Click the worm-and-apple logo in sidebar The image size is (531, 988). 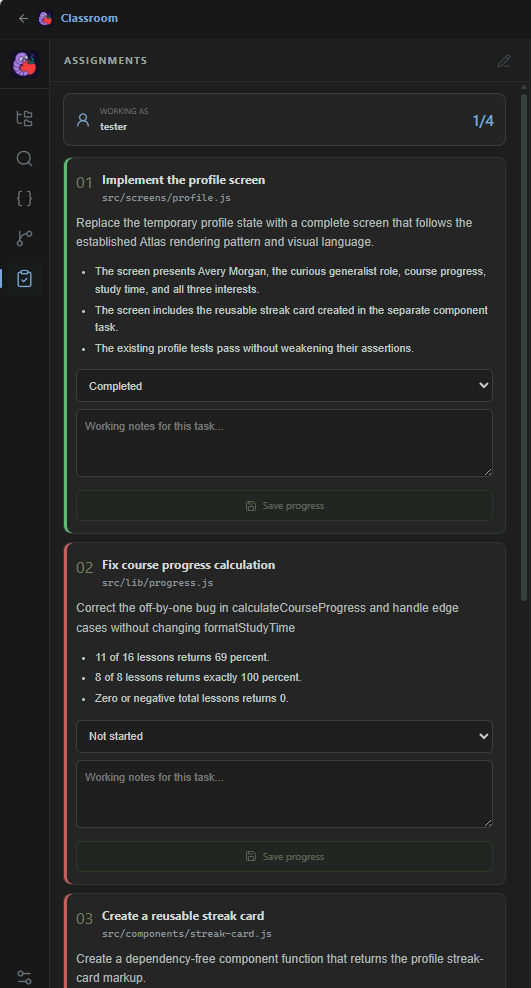tap(25, 64)
